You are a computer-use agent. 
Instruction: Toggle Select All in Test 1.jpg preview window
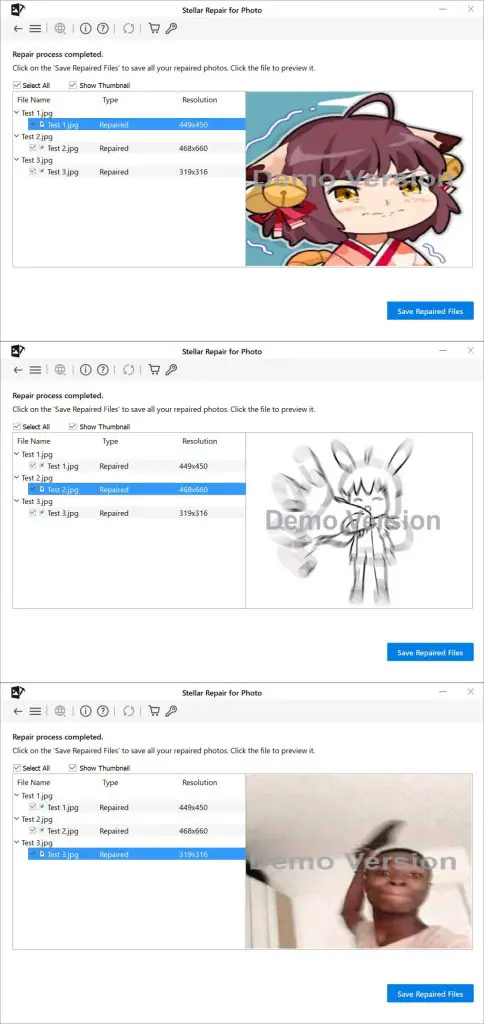[x=16, y=86]
